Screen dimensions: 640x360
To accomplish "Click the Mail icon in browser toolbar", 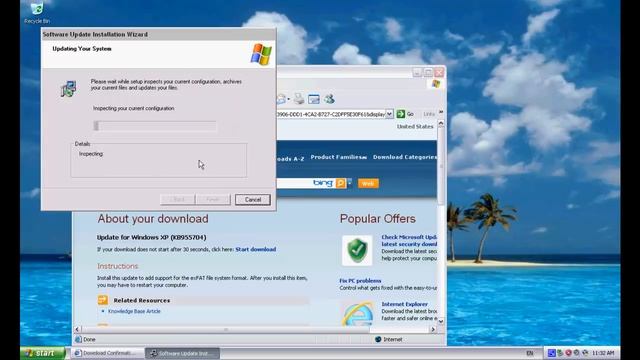I will pos(281,99).
